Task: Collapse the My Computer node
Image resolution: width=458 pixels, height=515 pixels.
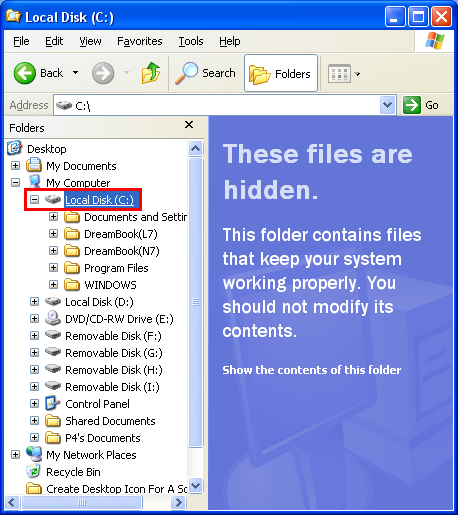Action: point(15,183)
